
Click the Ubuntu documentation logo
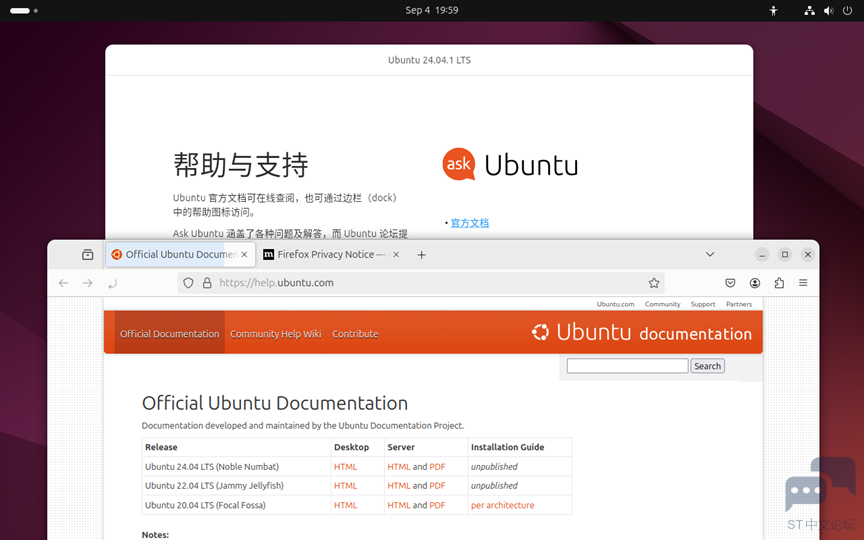tap(641, 333)
